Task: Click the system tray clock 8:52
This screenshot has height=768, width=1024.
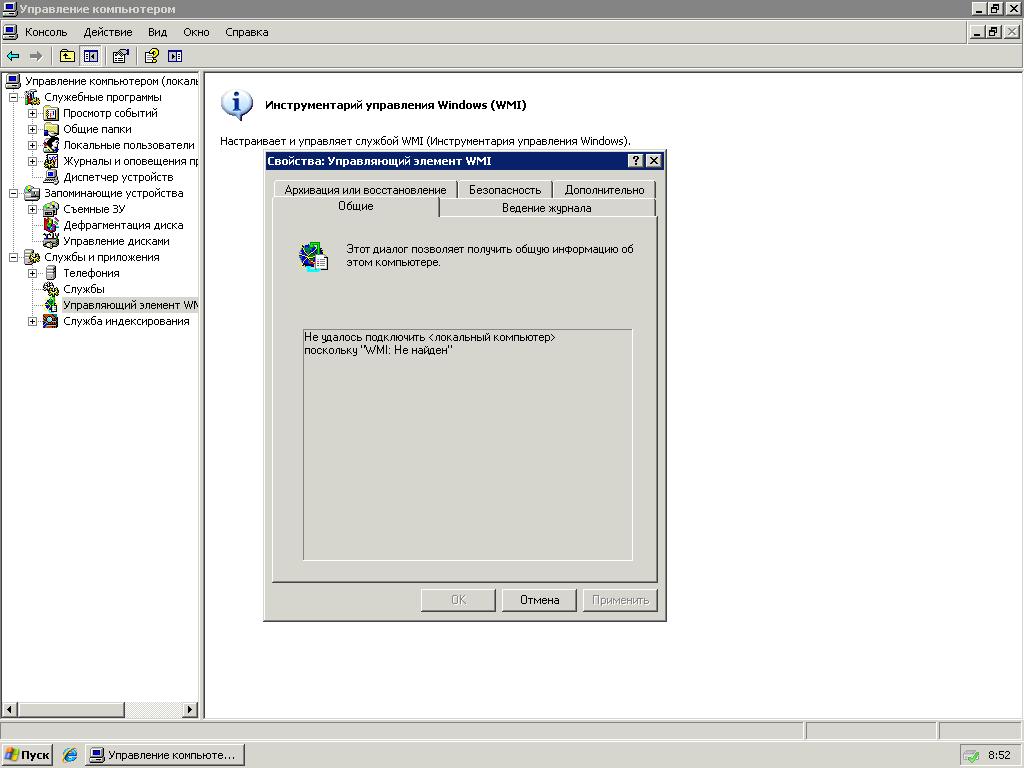Action: pyautogui.click(x=999, y=755)
